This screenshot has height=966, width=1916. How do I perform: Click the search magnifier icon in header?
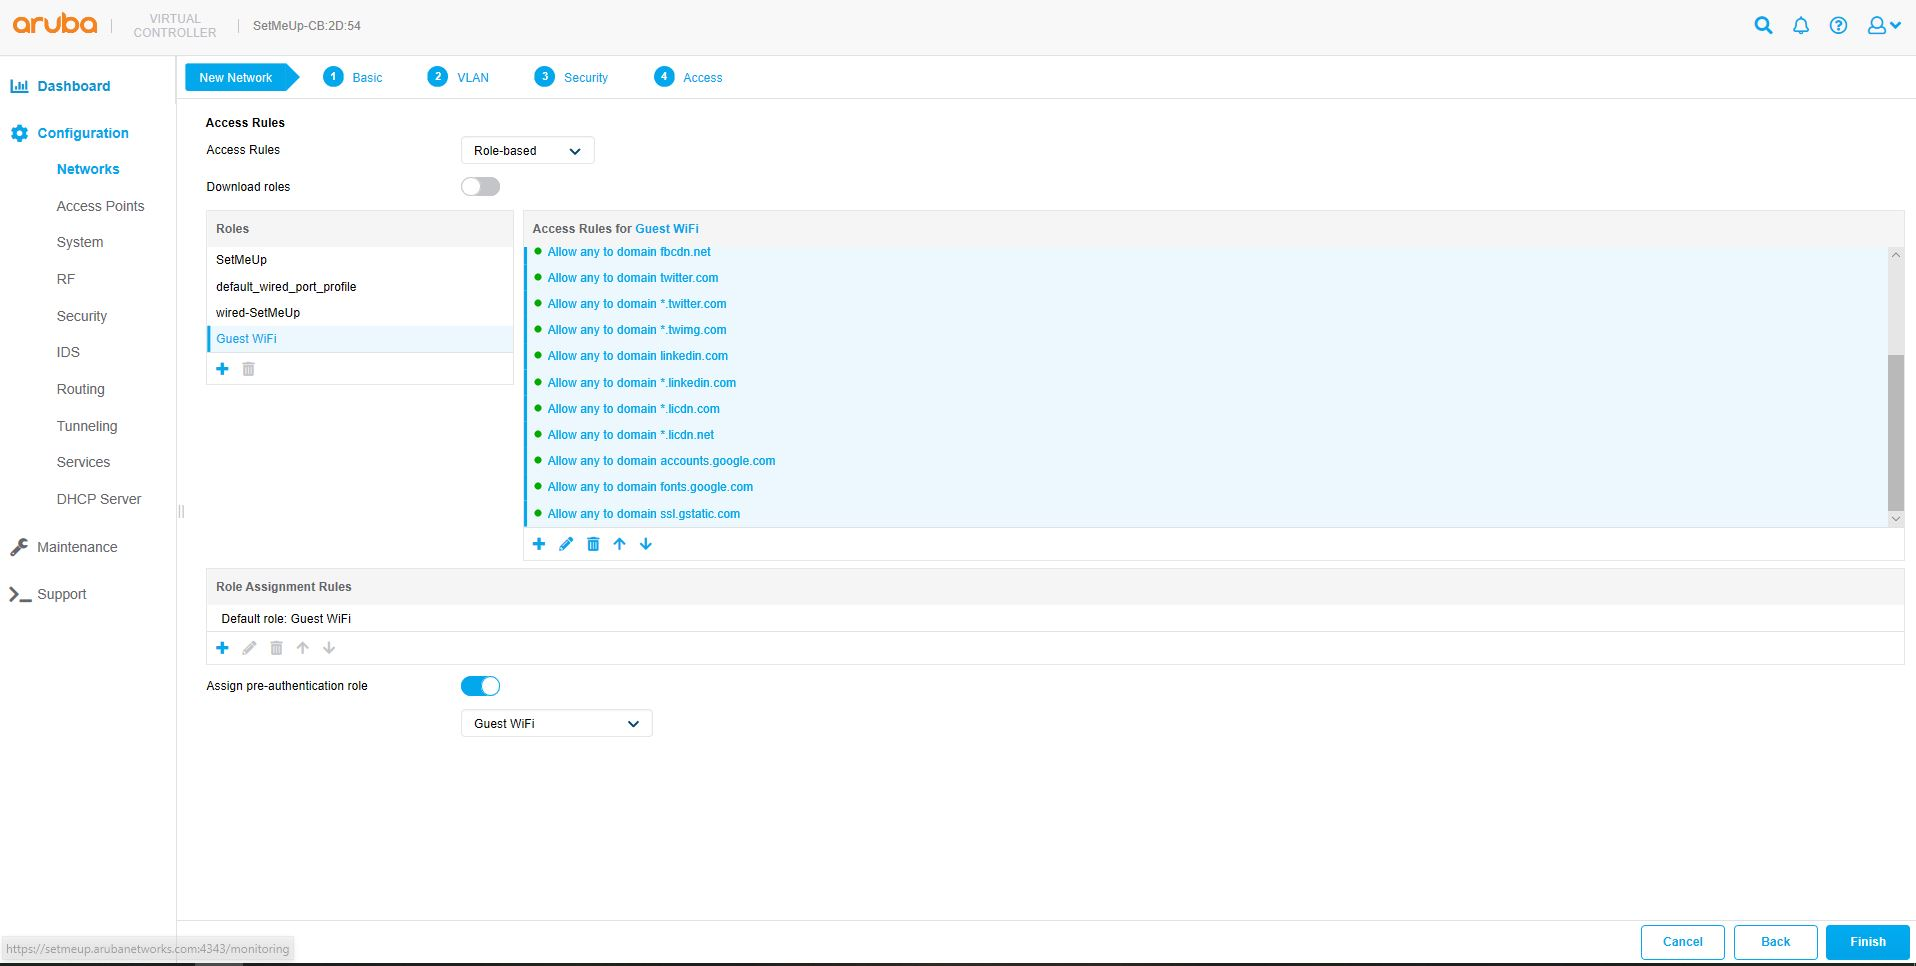pos(1763,26)
